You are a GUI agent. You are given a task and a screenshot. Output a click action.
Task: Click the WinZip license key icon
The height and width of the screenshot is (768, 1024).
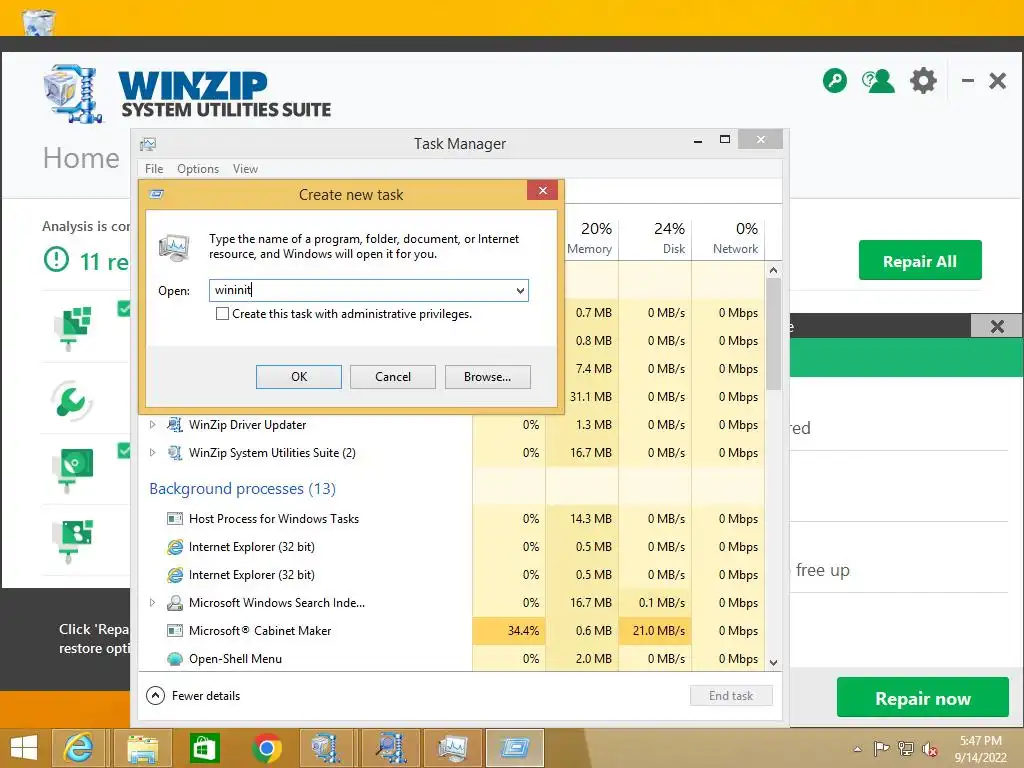835,81
